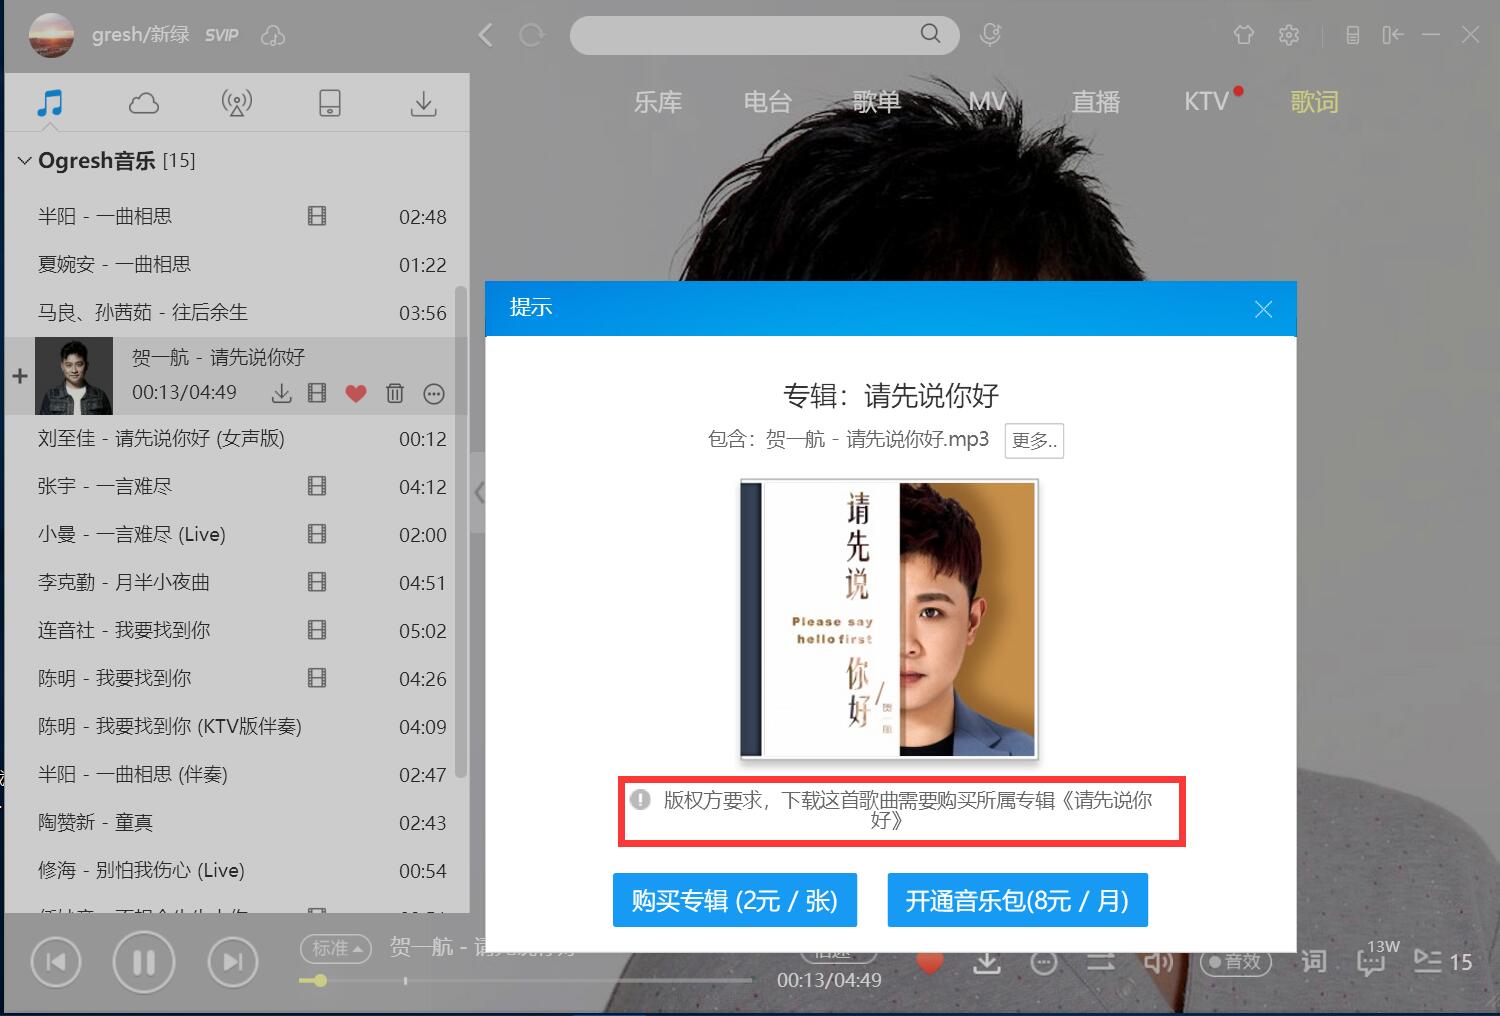Image resolution: width=1500 pixels, height=1016 pixels.
Task: Open the 歌单 tab
Action: 877,102
